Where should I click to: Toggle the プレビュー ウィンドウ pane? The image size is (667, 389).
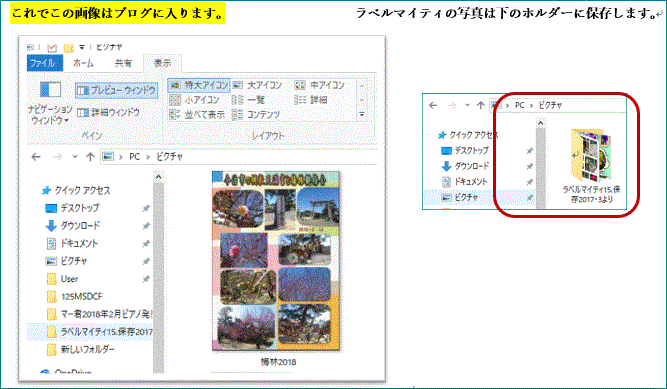click(117, 90)
